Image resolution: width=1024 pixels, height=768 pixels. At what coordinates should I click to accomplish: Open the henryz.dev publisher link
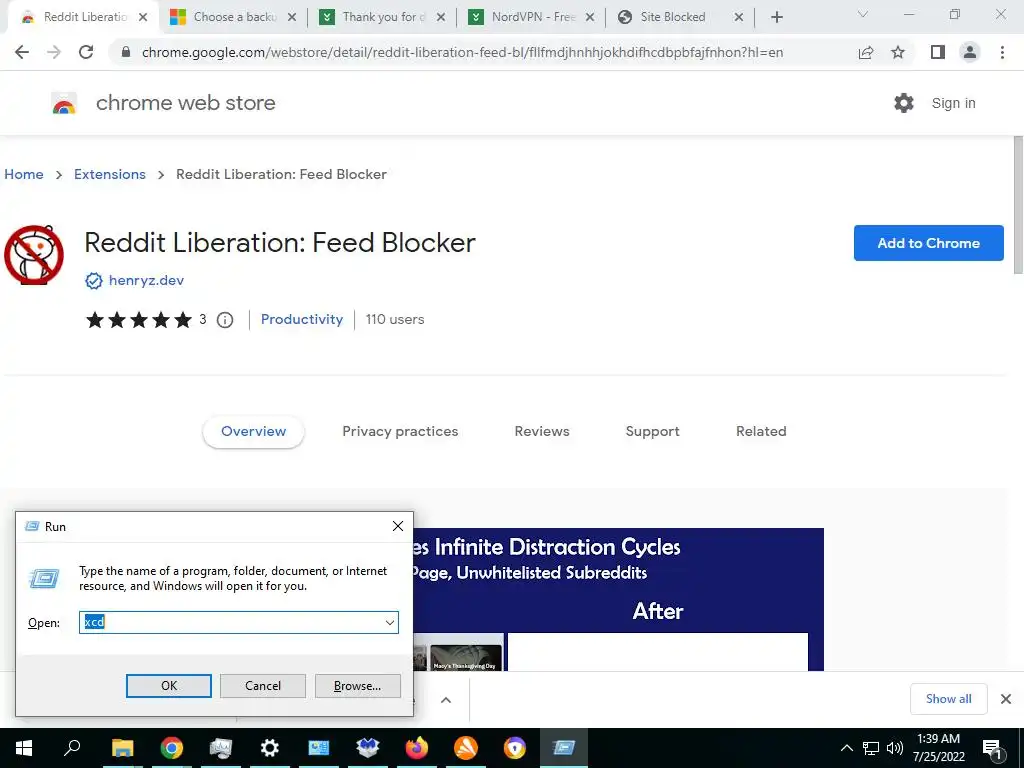click(x=146, y=280)
